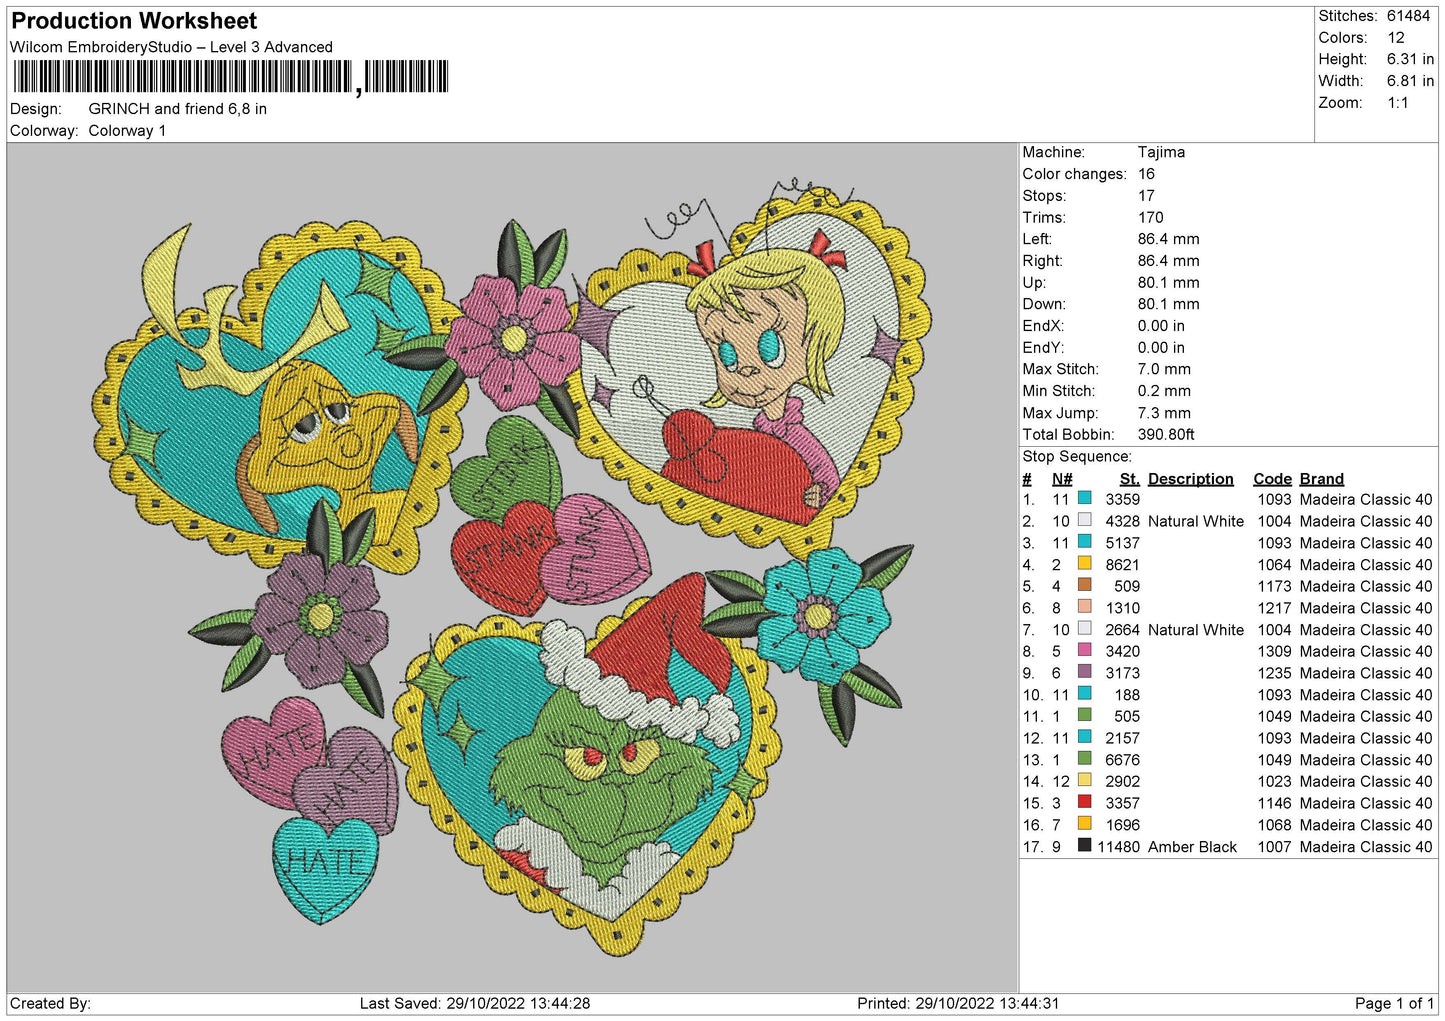Click the barcode below the subtitle
The width and height of the screenshot is (1445, 1021).
[x=231, y=77]
